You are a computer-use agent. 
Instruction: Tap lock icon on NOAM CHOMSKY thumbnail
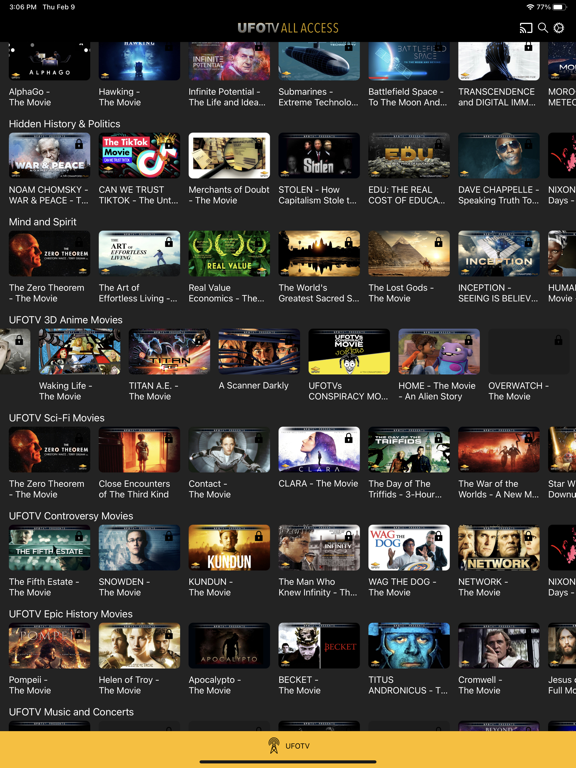click(78, 144)
